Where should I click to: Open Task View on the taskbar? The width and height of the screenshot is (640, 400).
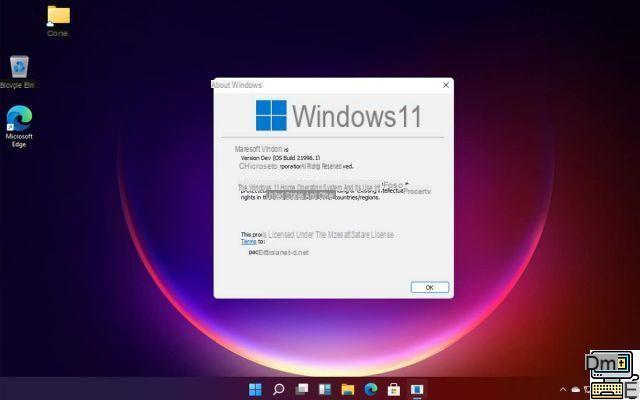(302, 389)
